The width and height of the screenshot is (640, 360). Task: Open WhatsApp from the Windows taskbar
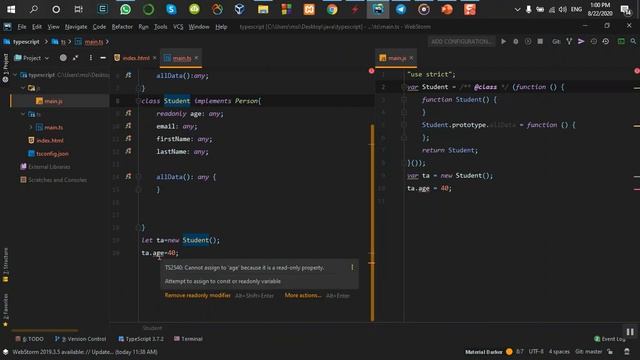click(126, 9)
